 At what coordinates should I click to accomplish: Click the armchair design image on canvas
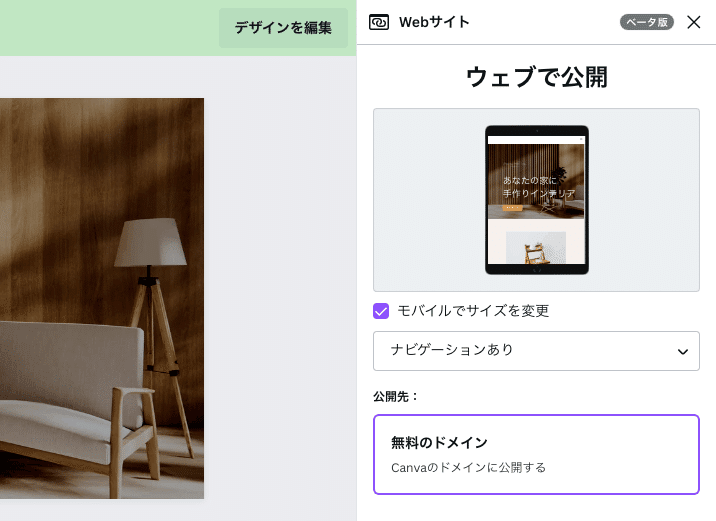coord(102,298)
